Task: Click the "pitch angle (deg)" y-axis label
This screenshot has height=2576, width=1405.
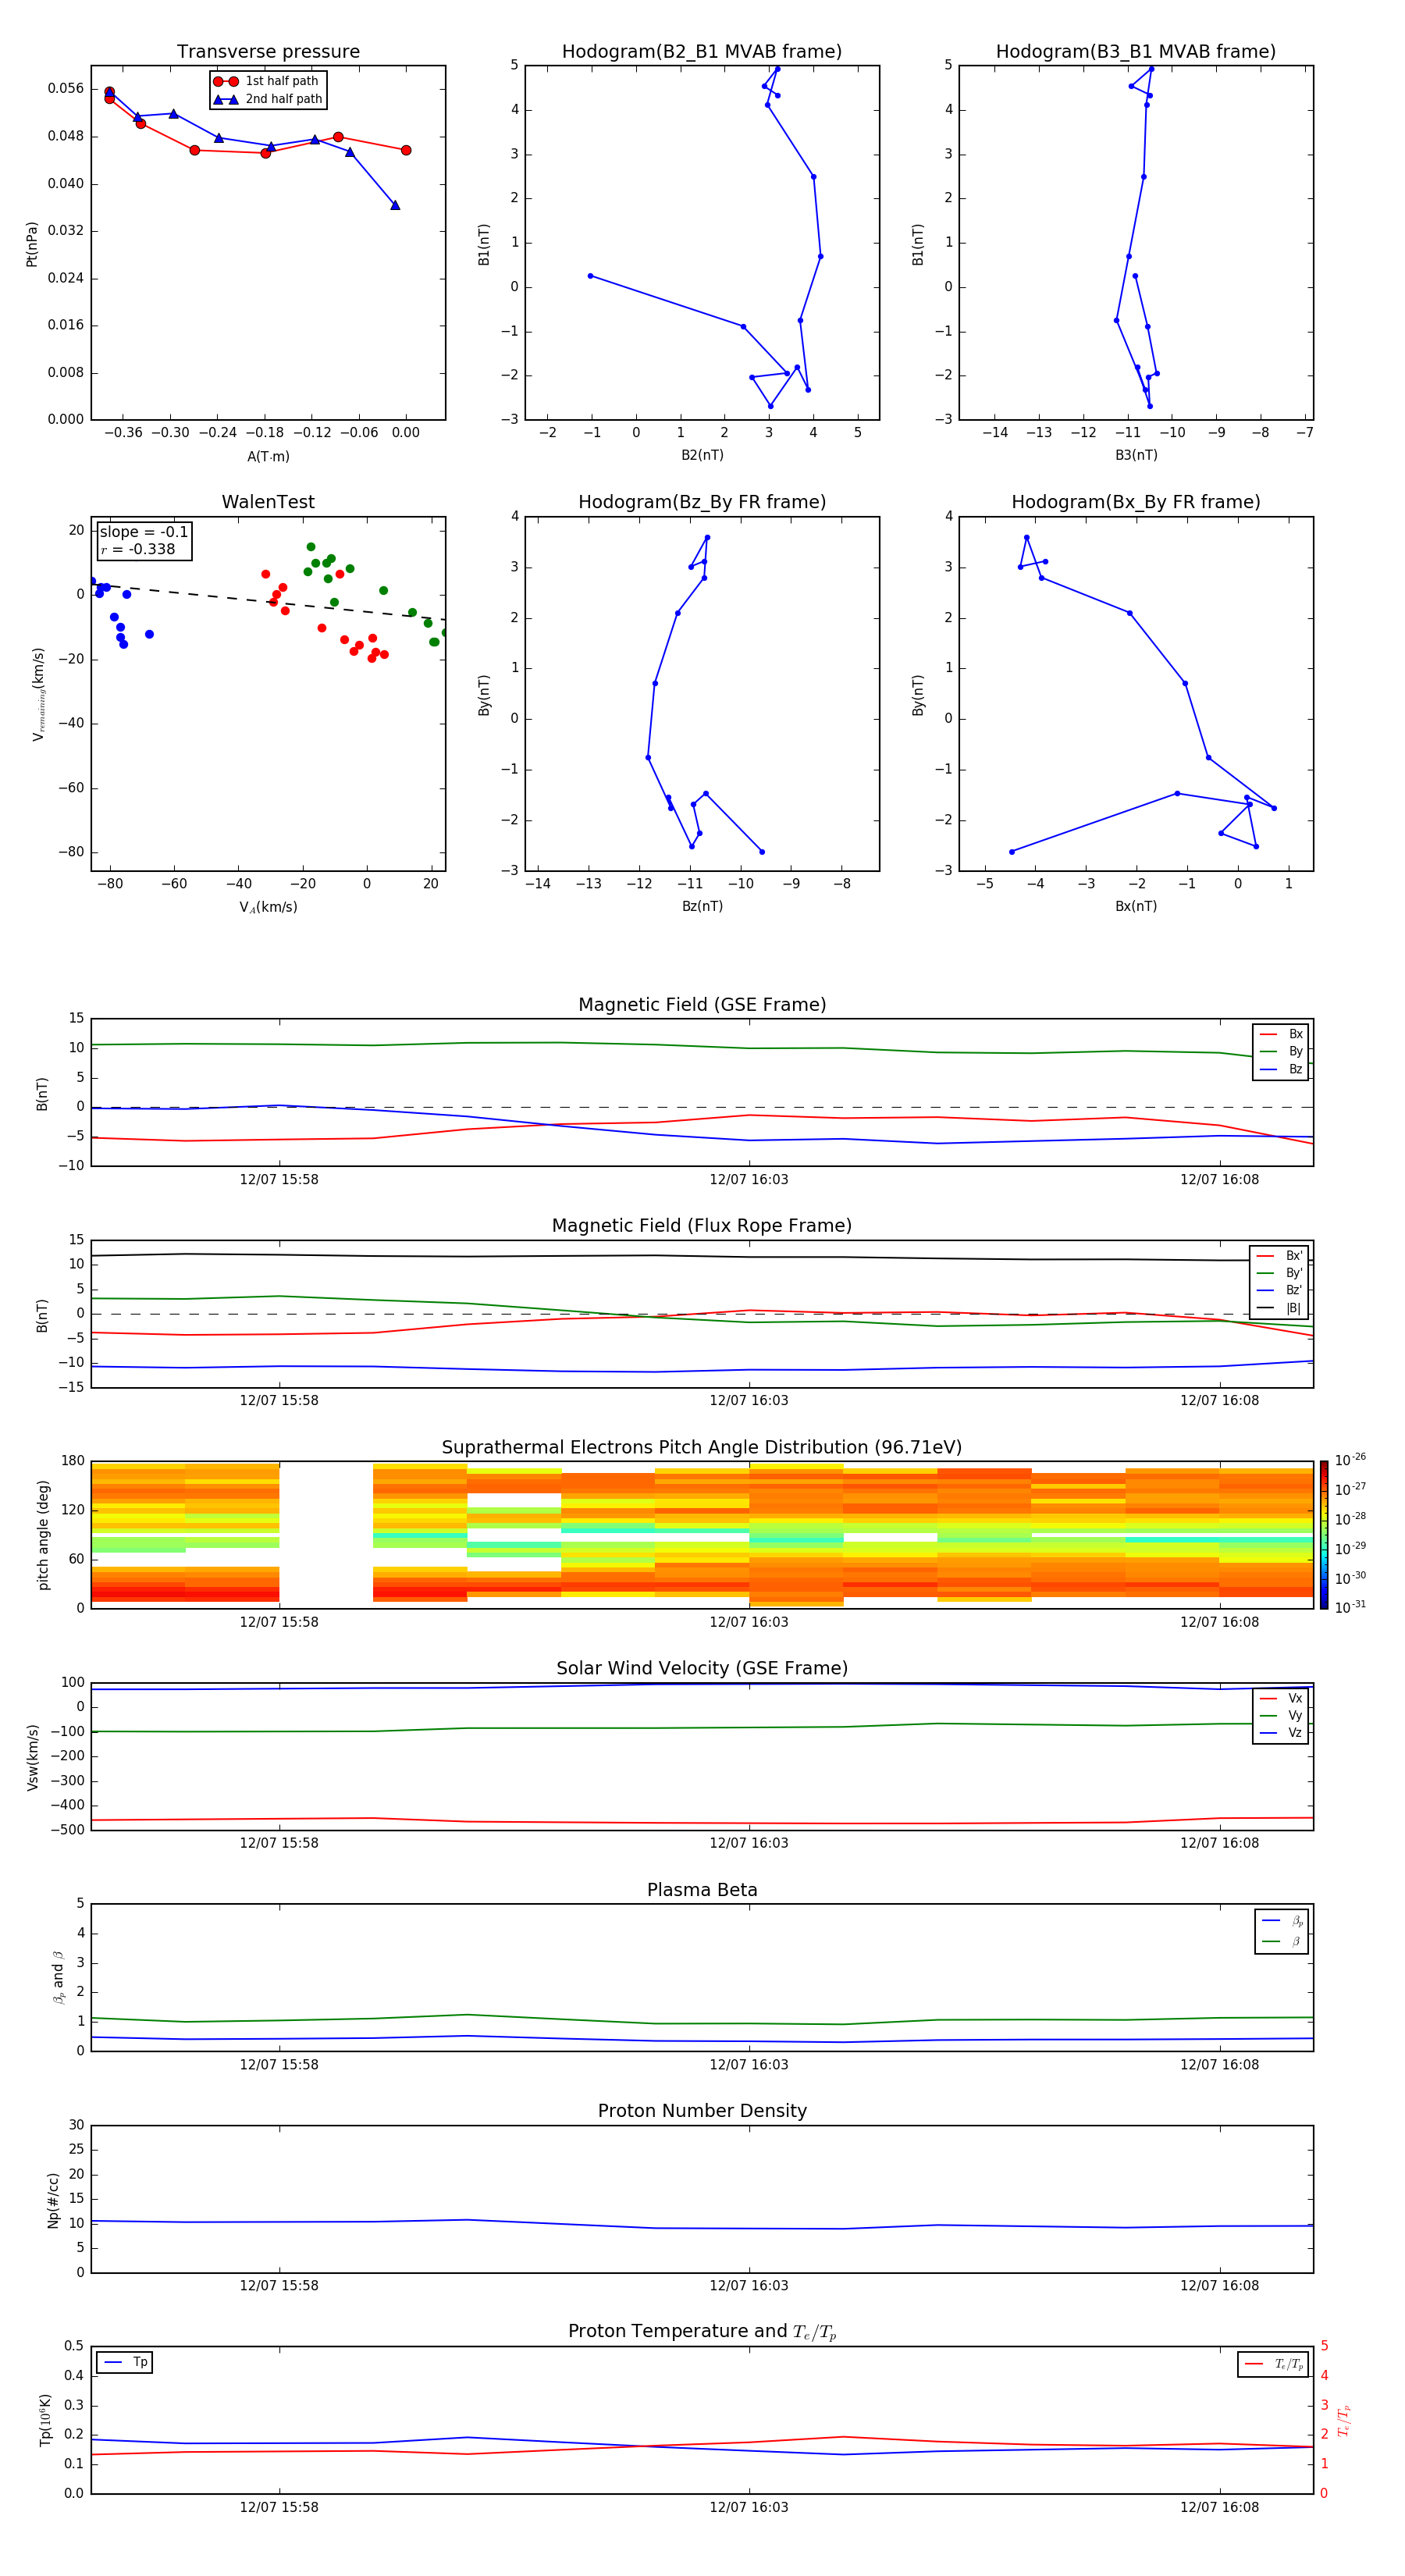Action: pos(43,1534)
